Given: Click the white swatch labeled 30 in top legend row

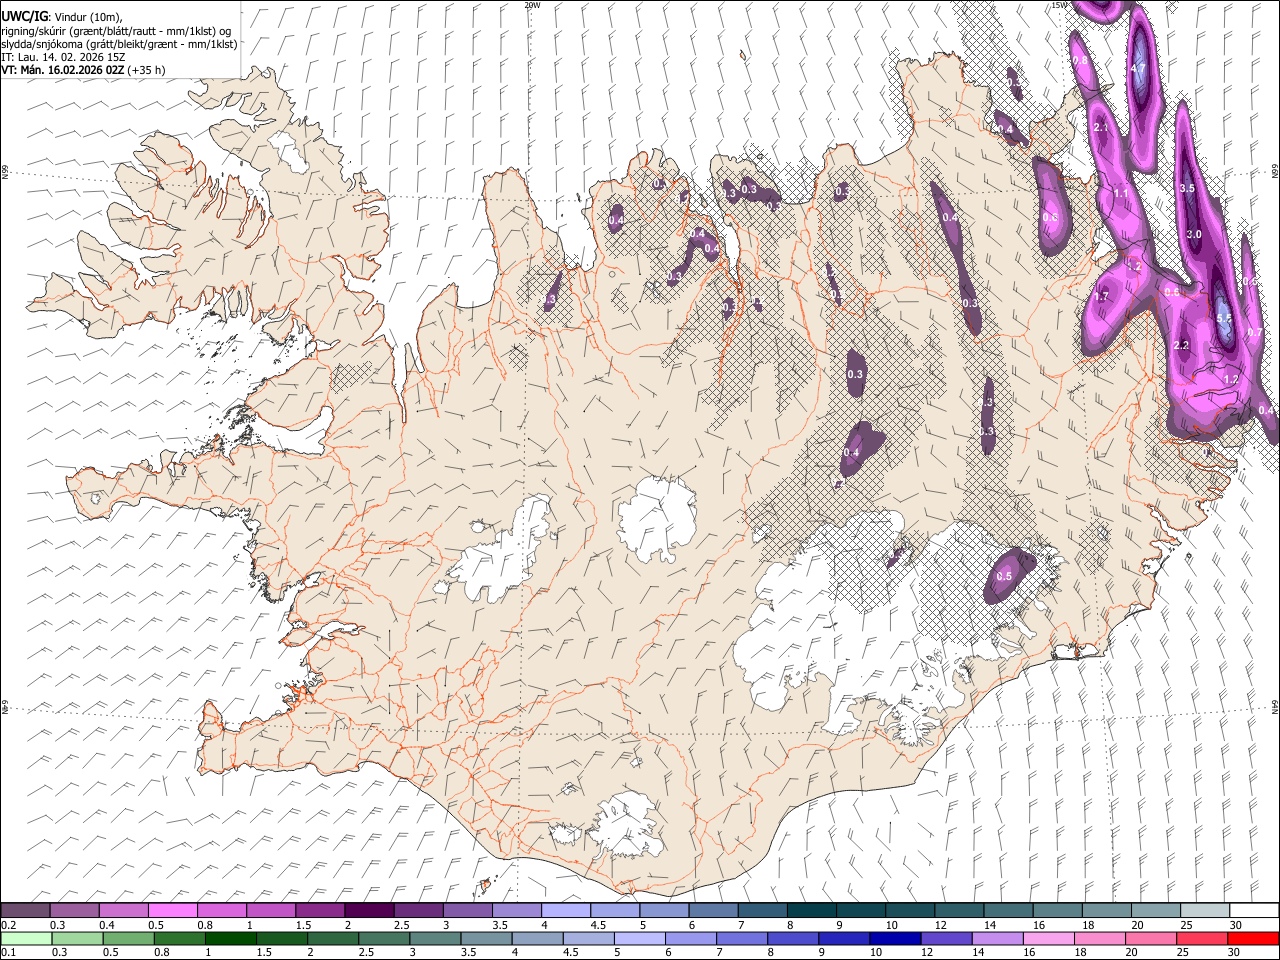Looking at the screenshot, I should [x=1253, y=911].
